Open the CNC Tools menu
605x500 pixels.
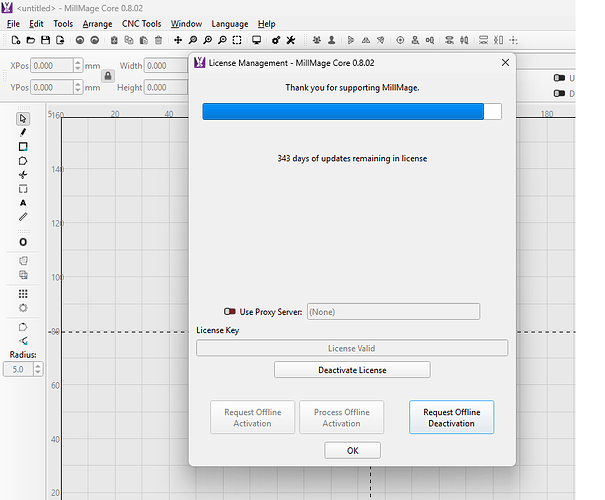tap(142, 24)
